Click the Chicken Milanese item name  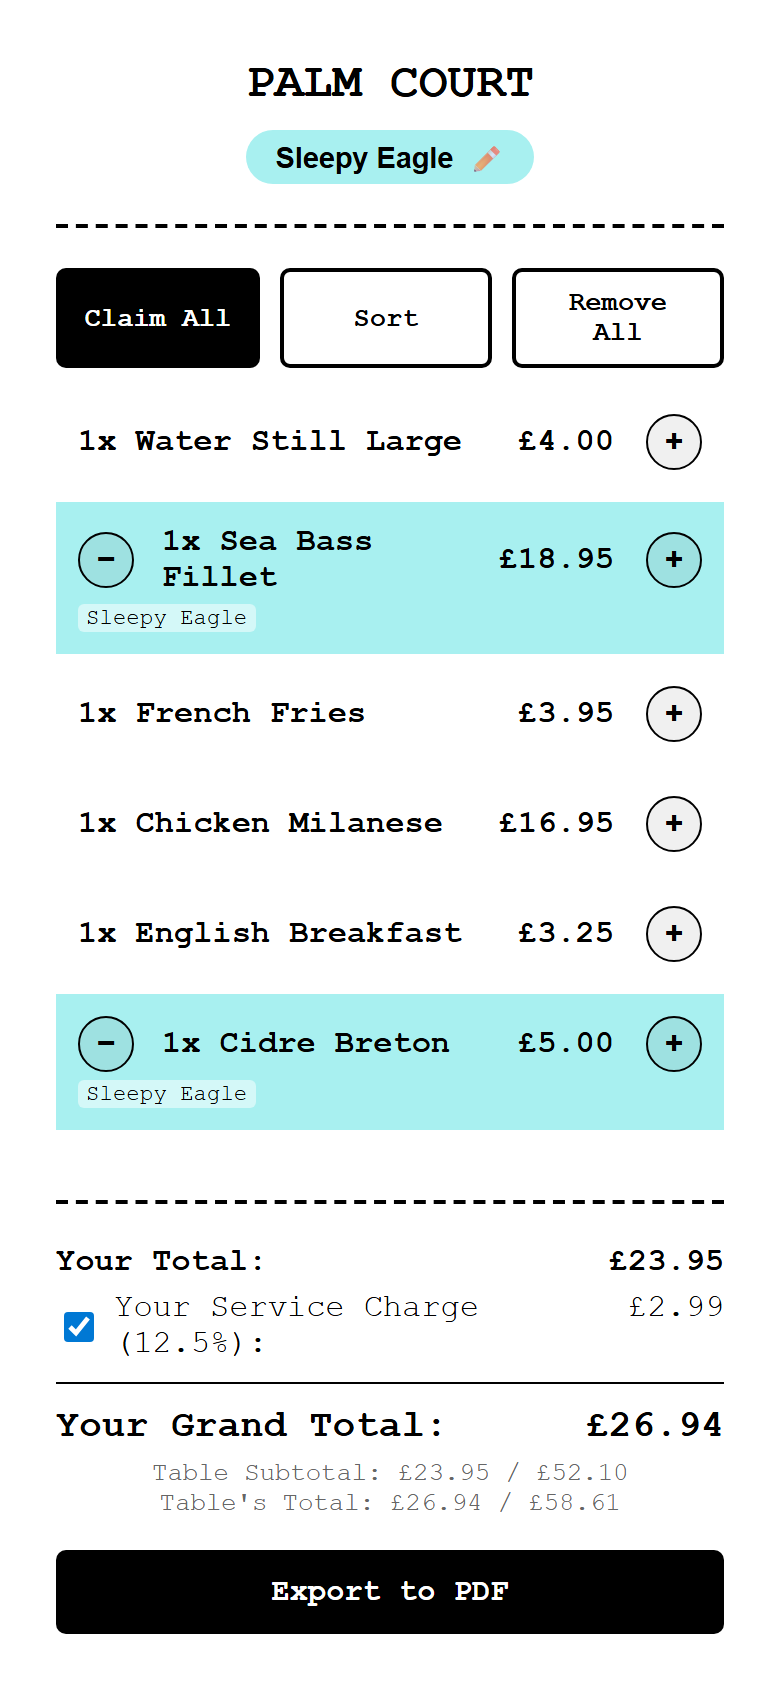point(289,824)
